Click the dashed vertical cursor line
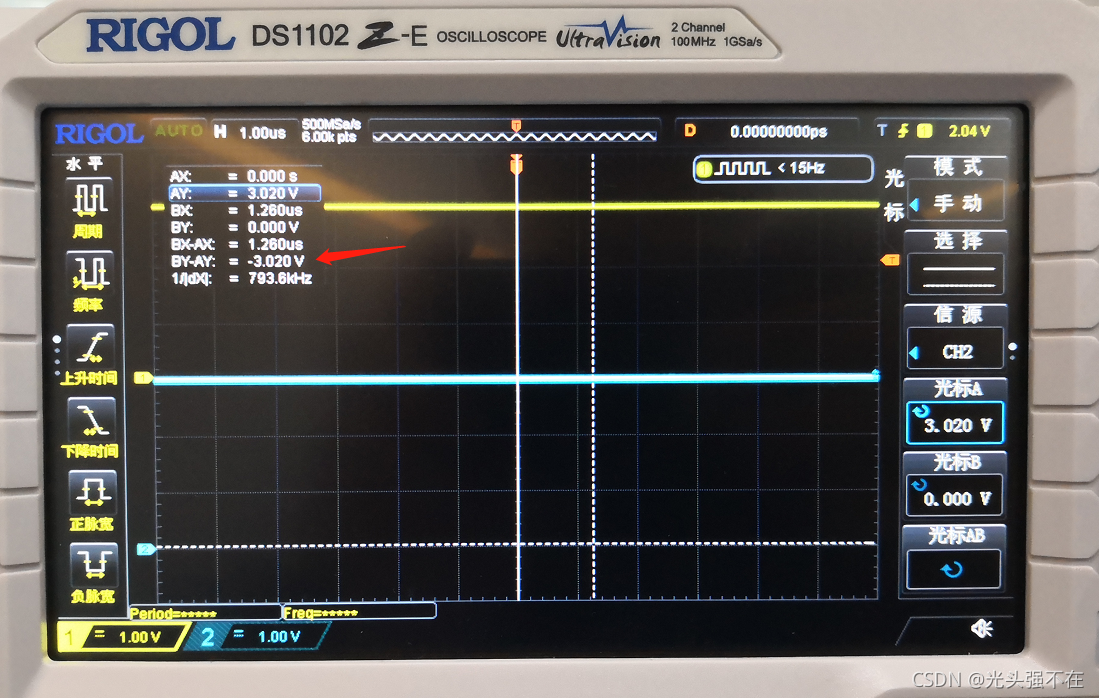The image size is (1099, 698). tap(593, 376)
